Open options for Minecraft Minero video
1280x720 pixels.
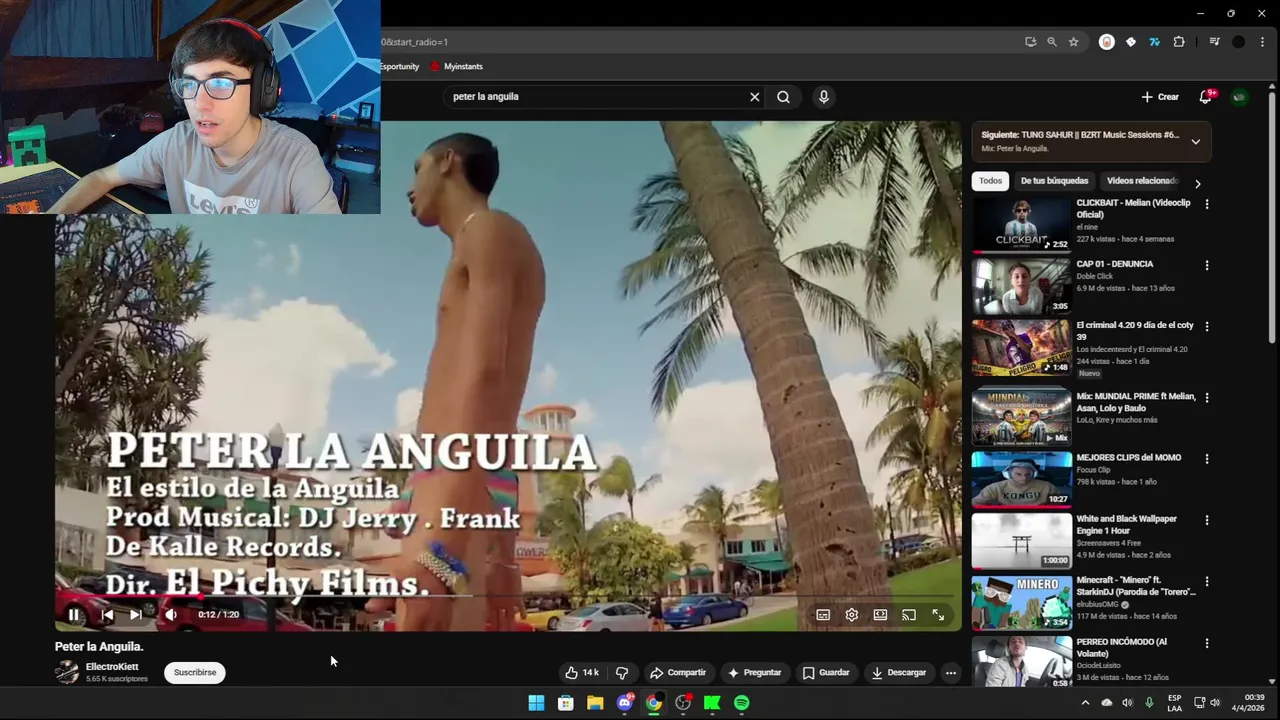click(1207, 582)
